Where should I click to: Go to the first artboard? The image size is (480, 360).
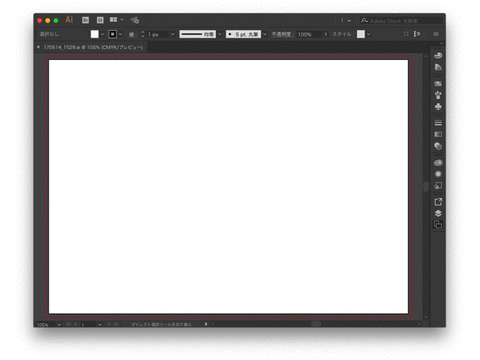(68, 324)
